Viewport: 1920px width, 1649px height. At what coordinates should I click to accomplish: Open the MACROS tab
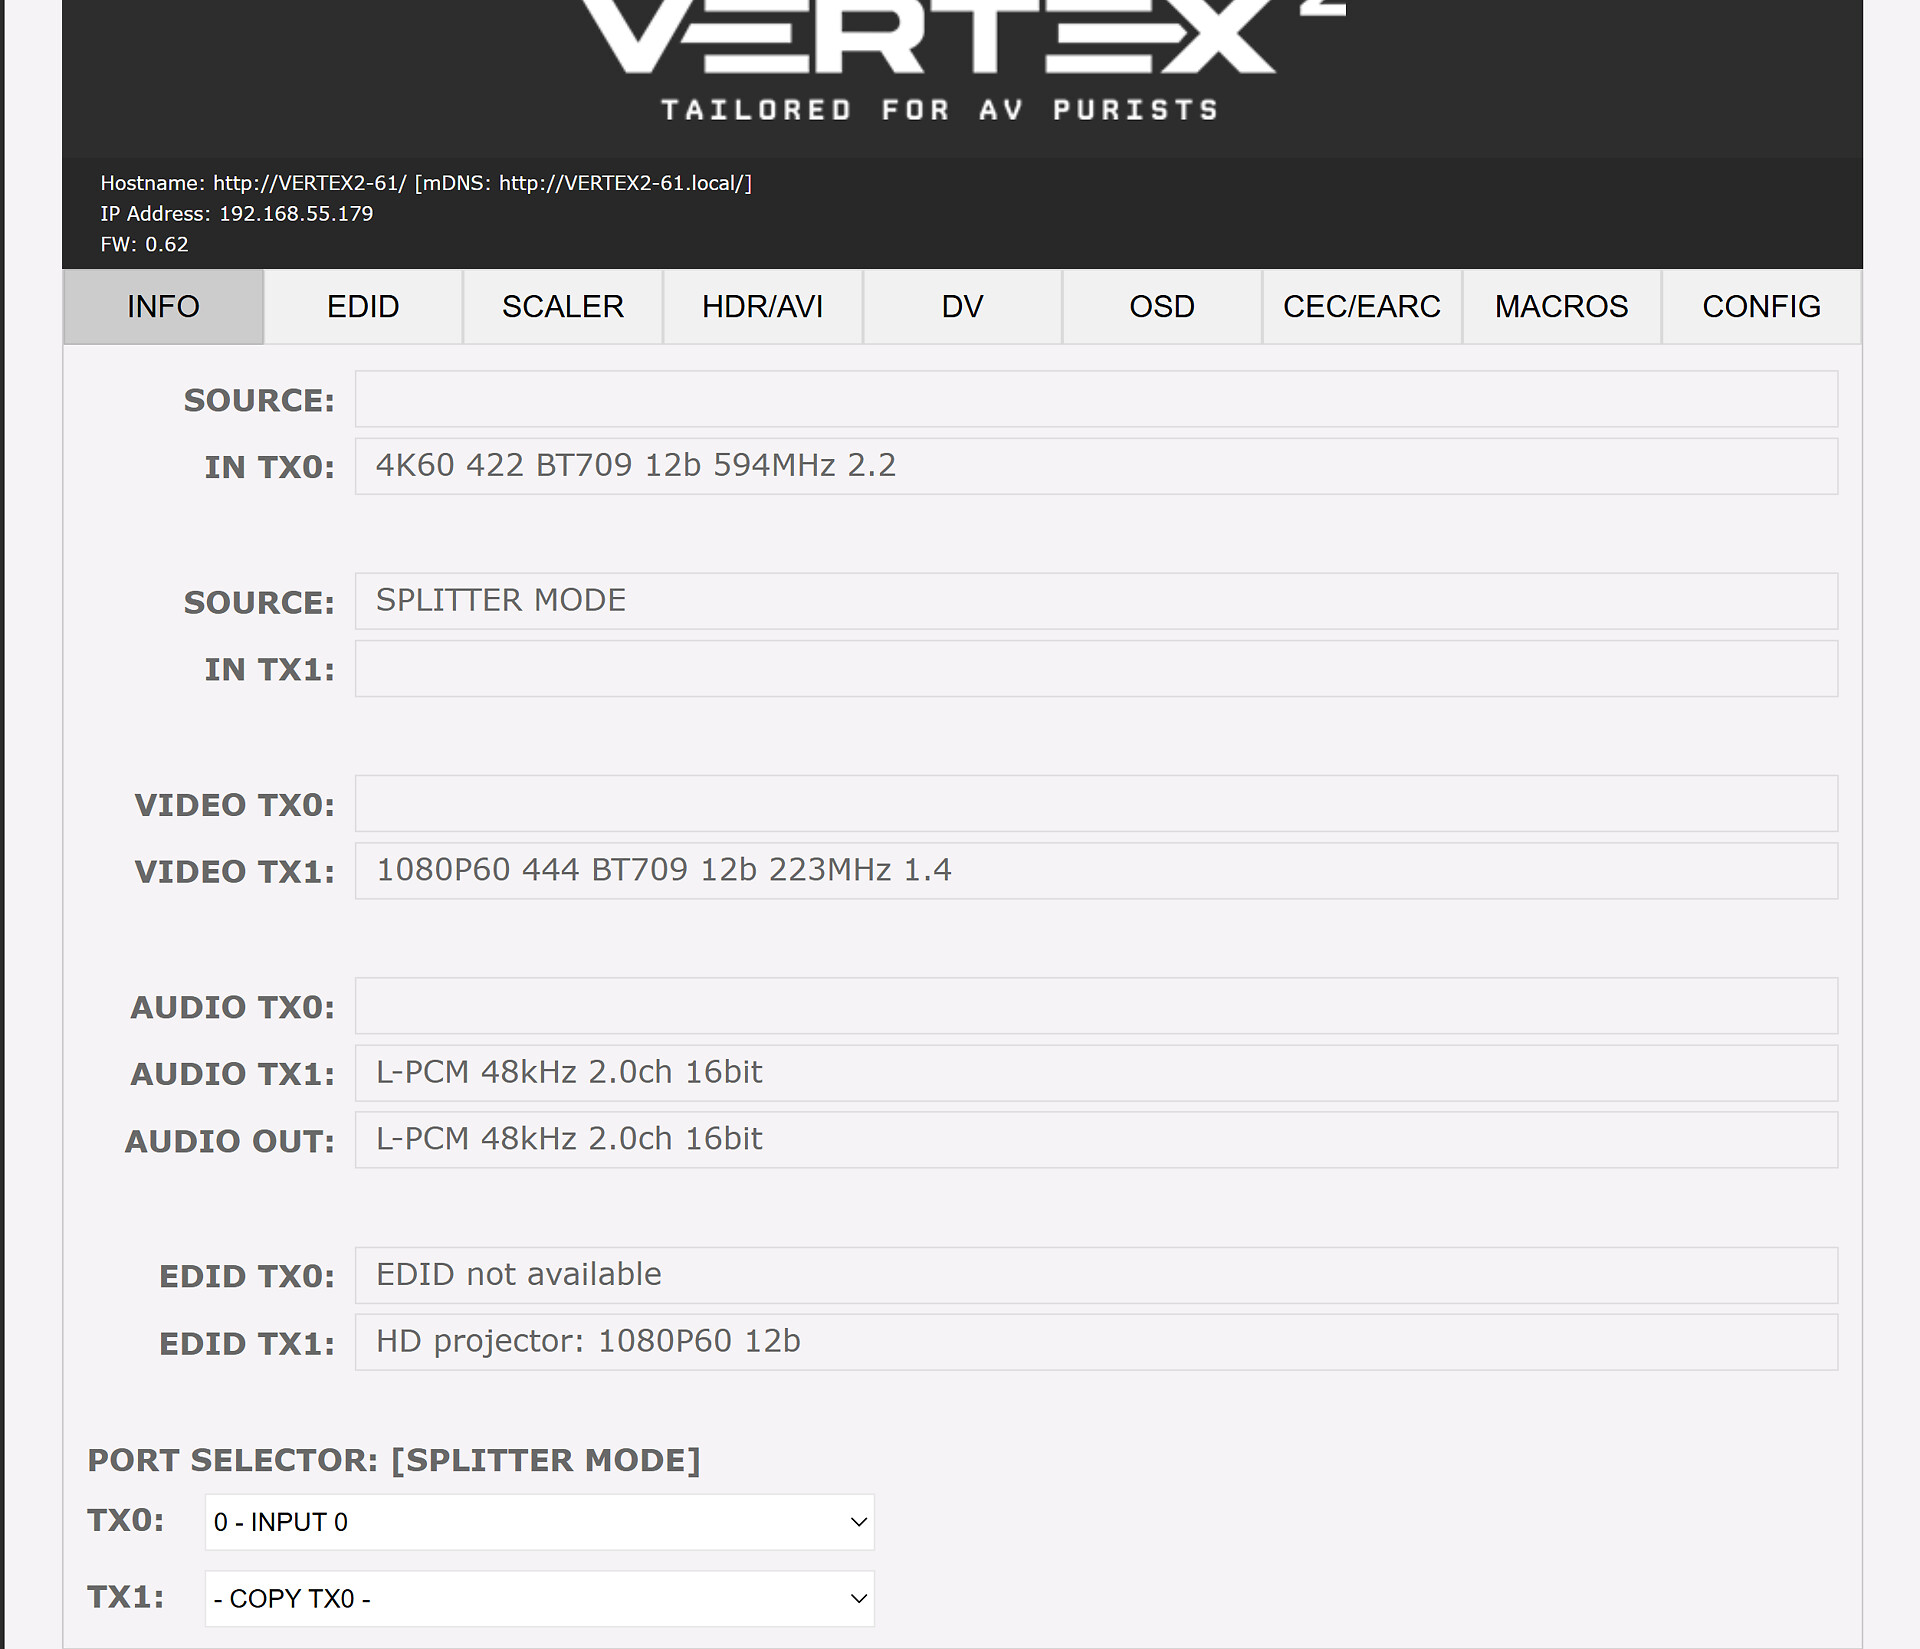point(1561,306)
